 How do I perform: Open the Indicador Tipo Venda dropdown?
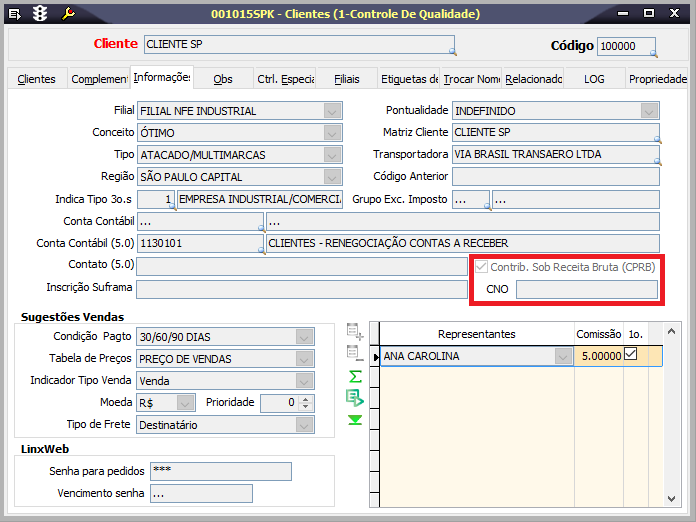click(304, 381)
